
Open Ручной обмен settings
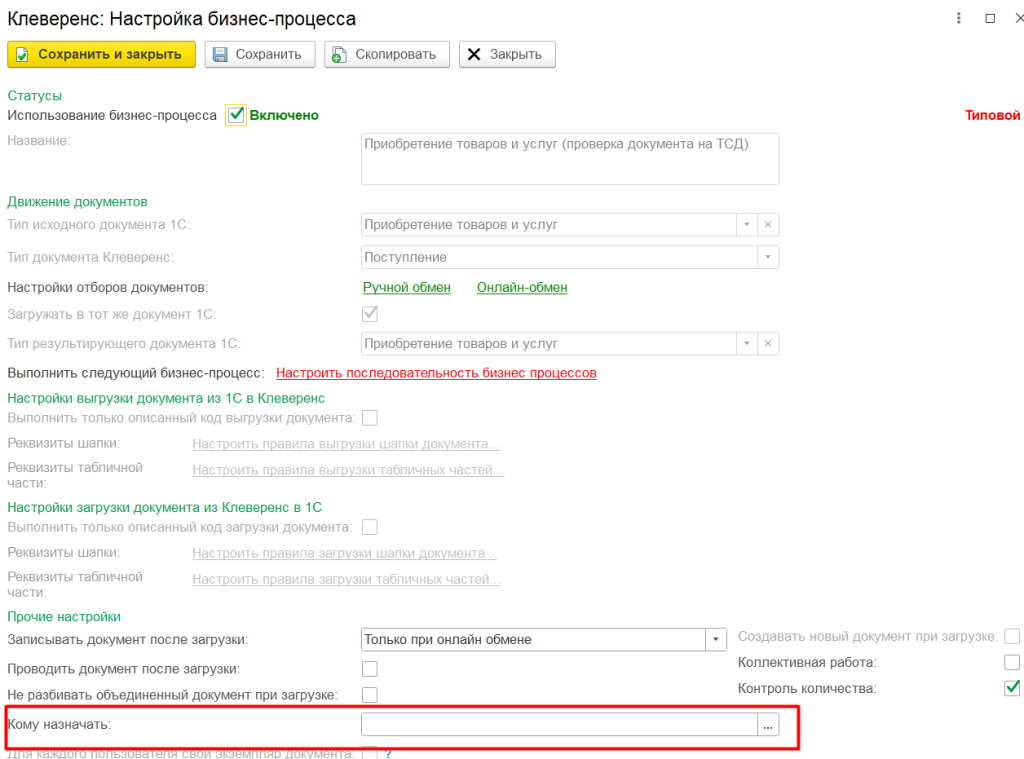407,287
